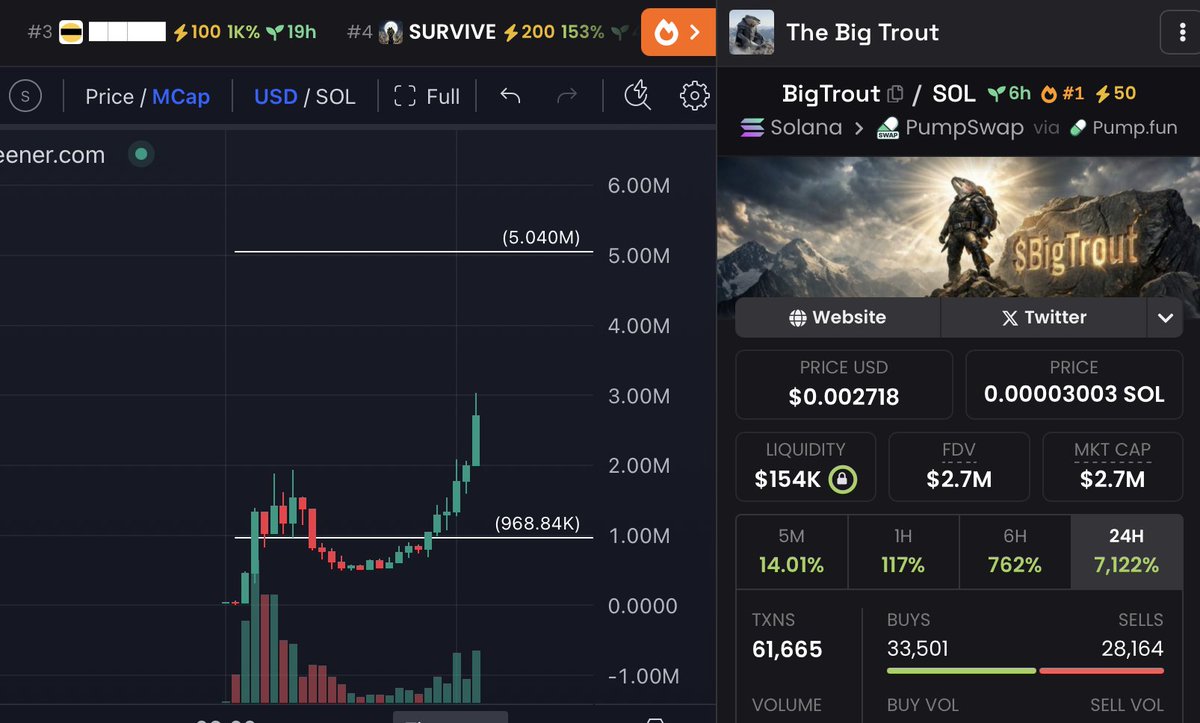The height and width of the screenshot is (723, 1200).
Task: Open the token Twitter link
Action: [x=1044, y=317]
